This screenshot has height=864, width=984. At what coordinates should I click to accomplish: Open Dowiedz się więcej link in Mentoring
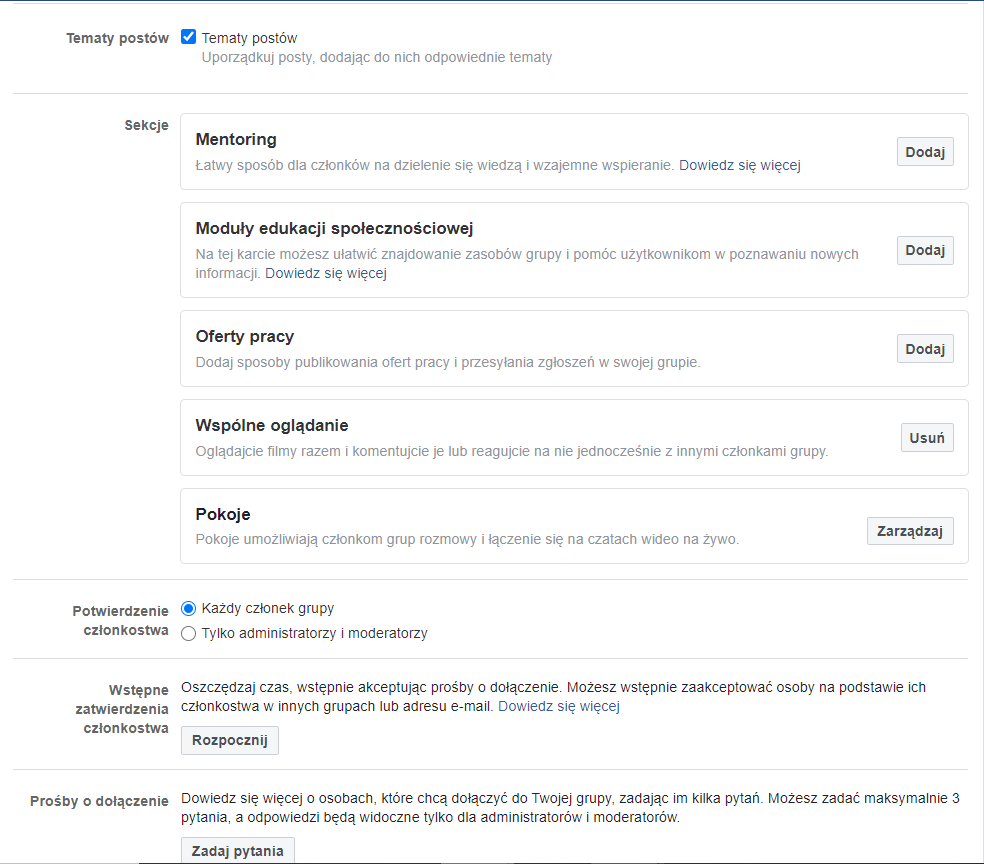(x=740, y=166)
